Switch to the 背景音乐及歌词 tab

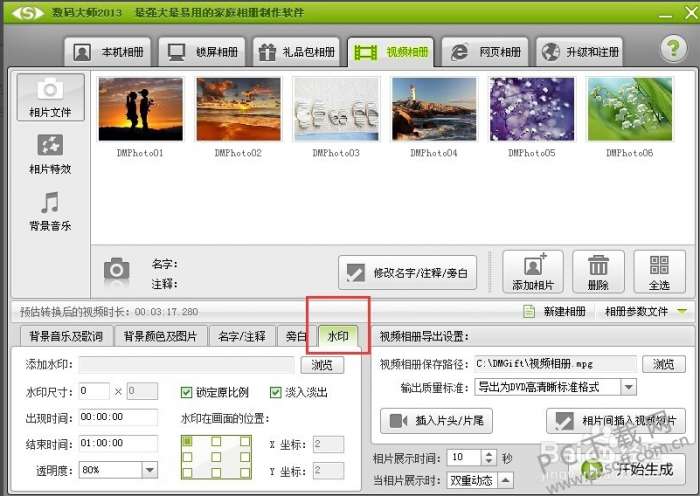66,336
